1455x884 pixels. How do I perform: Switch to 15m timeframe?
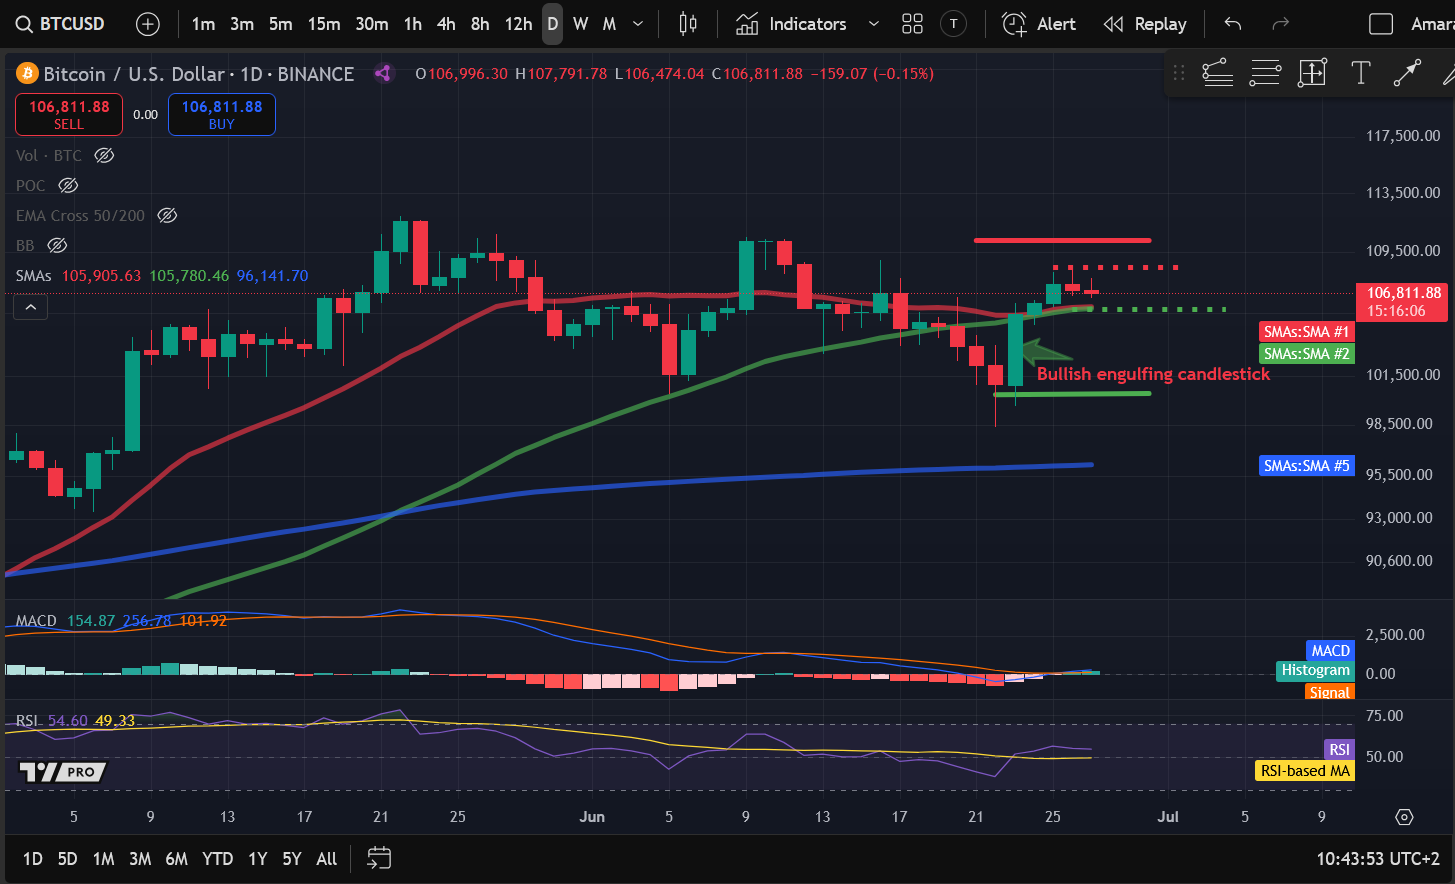pos(324,24)
